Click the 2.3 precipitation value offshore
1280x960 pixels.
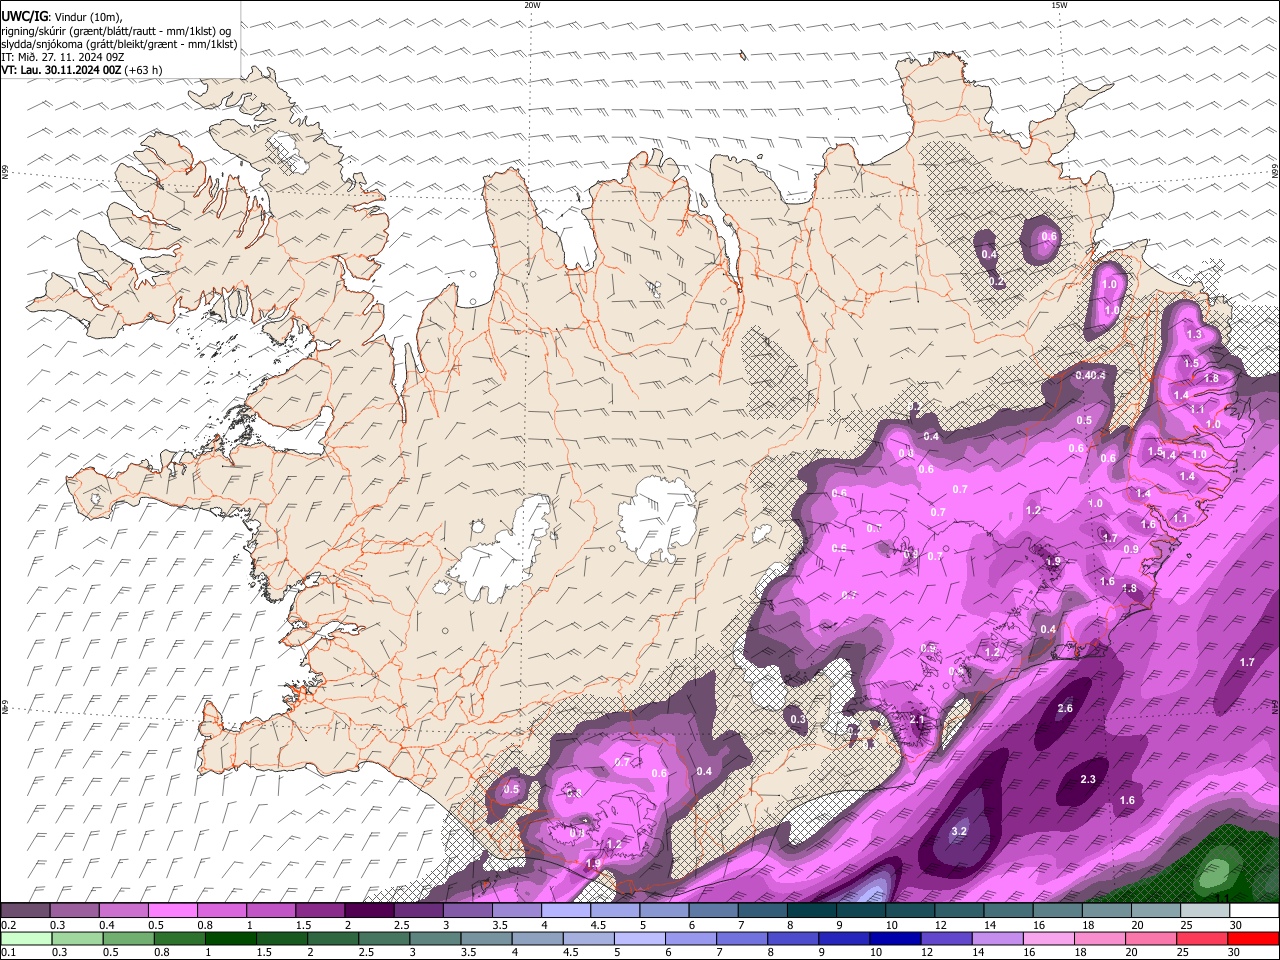point(1088,780)
